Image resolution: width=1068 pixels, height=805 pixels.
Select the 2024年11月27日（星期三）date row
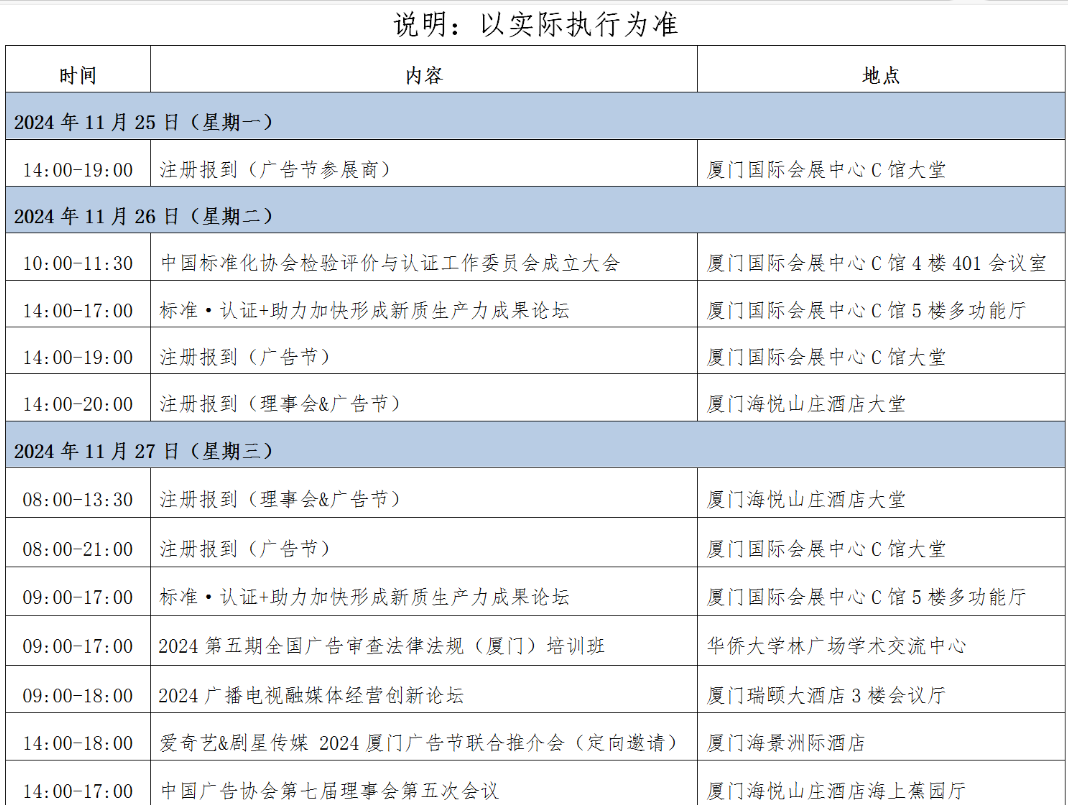coord(144,451)
